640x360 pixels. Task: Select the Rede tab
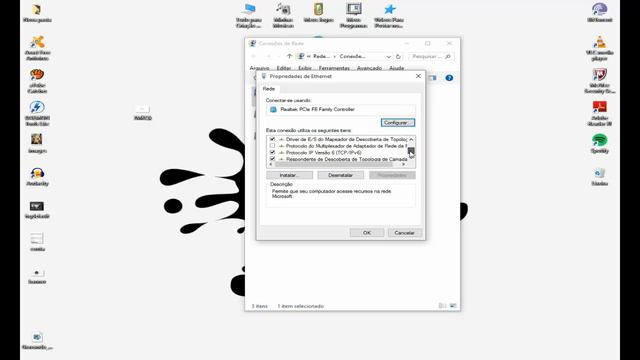[x=269, y=89]
